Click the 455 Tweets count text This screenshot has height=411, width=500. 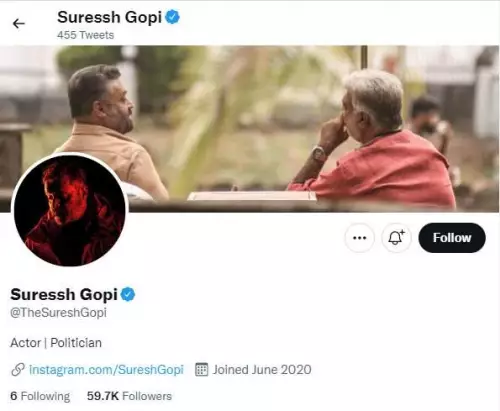[85, 35]
